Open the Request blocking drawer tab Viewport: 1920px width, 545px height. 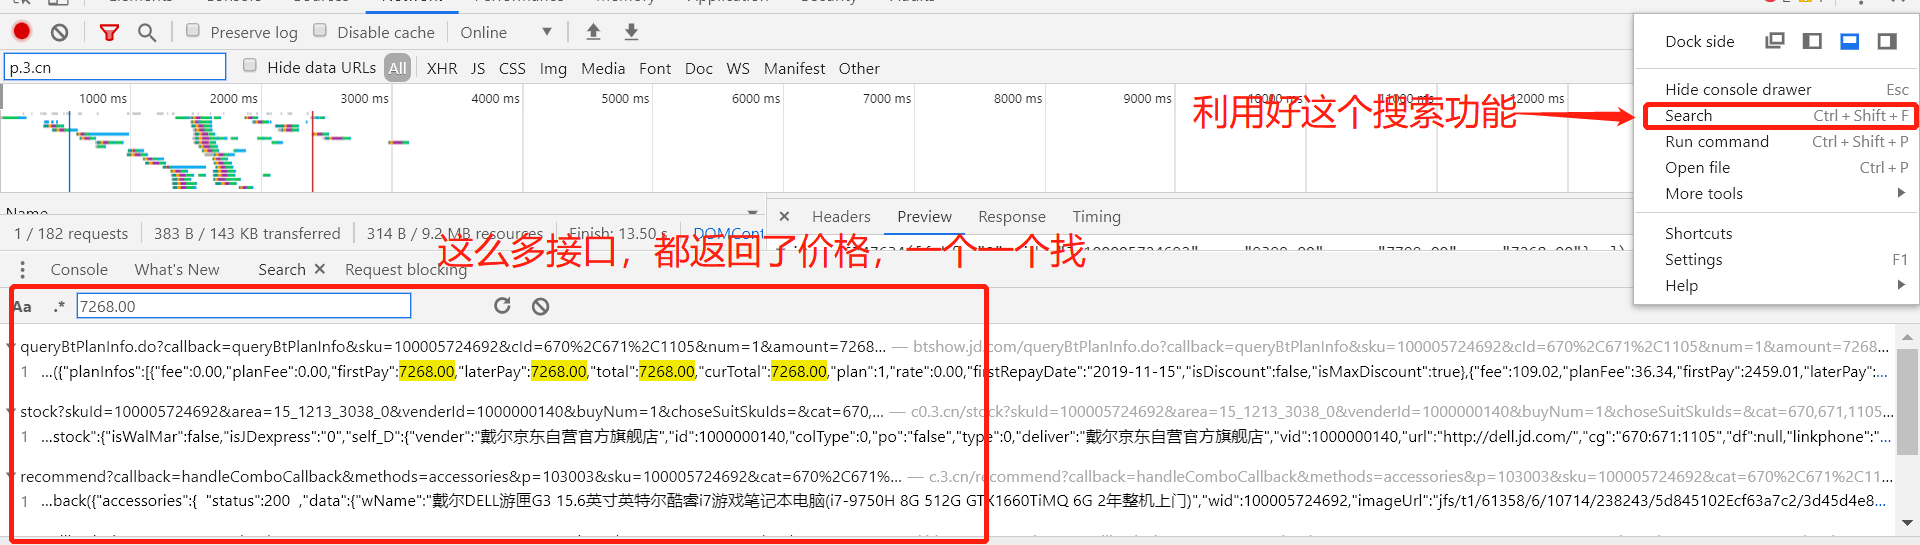406,269
